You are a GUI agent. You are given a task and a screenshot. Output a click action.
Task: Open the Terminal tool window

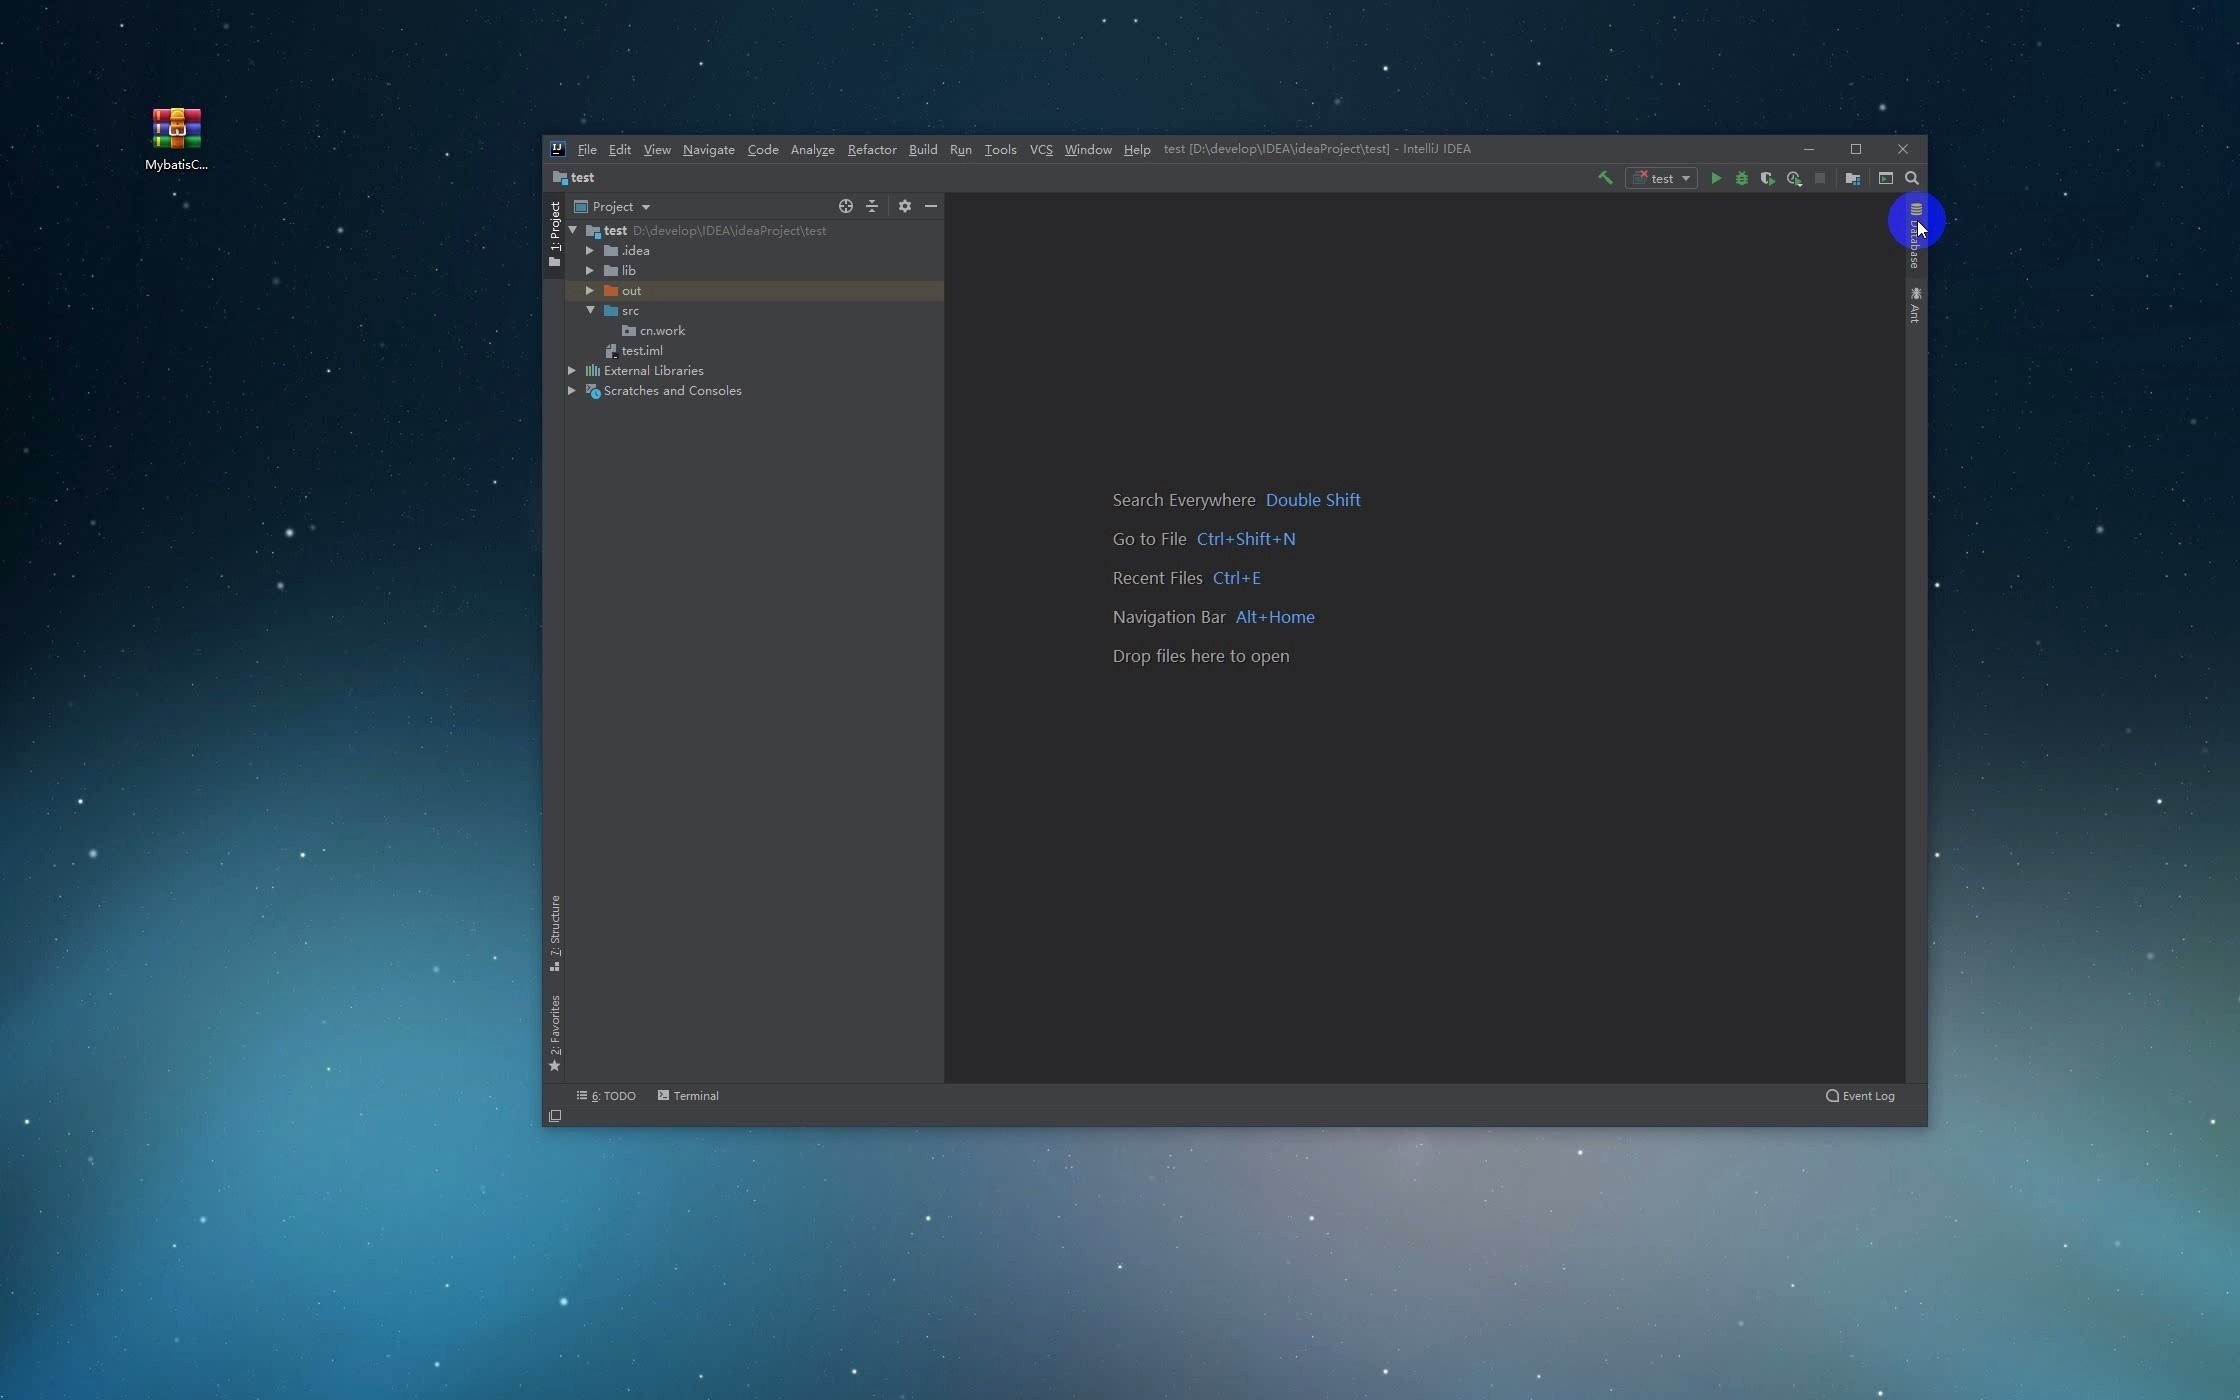pos(688,1096)
